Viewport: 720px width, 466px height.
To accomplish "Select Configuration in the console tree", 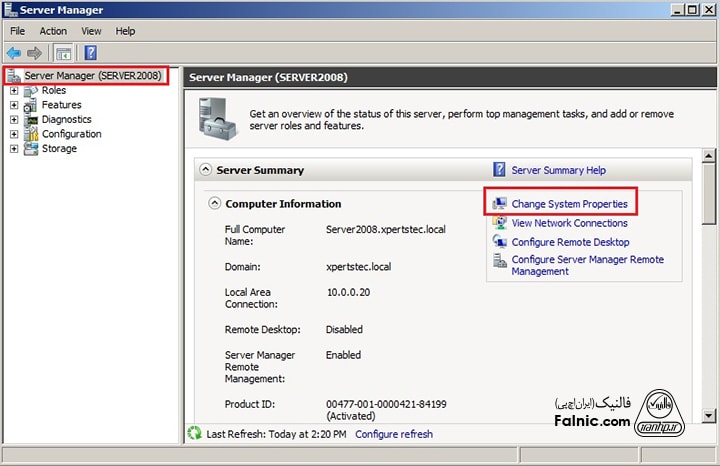I will [71, 134].
